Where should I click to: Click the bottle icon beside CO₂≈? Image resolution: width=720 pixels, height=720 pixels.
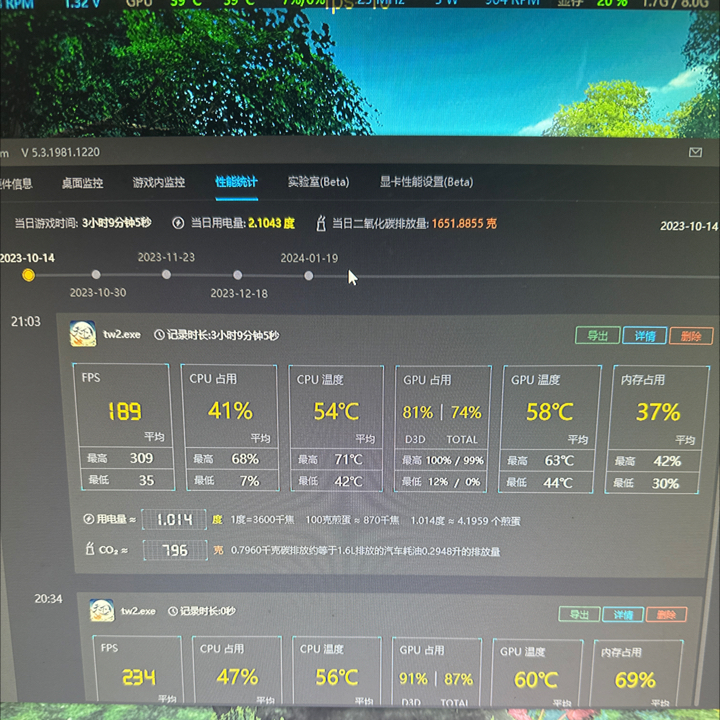click(x=90, y=548)
